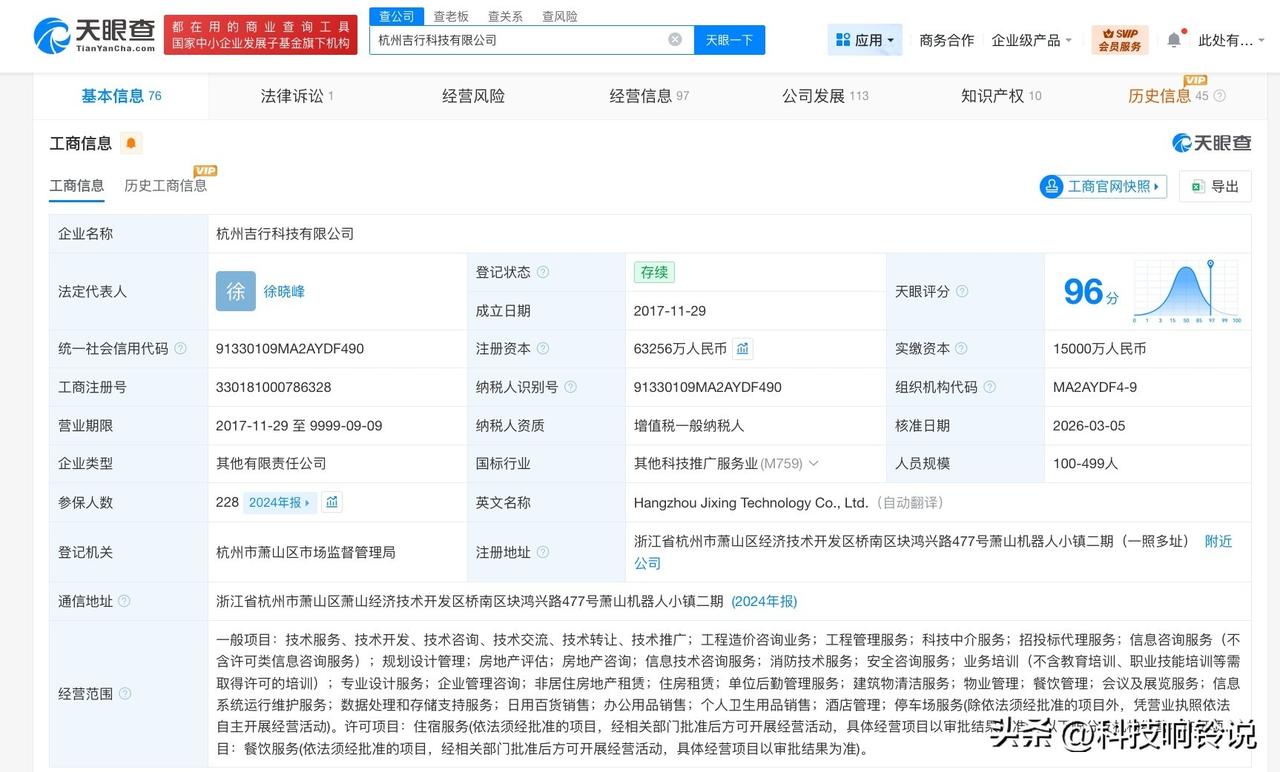Click the alarm bell beside 工商信息
This screenshot has height=772, width=1280.
click(128, 143)
